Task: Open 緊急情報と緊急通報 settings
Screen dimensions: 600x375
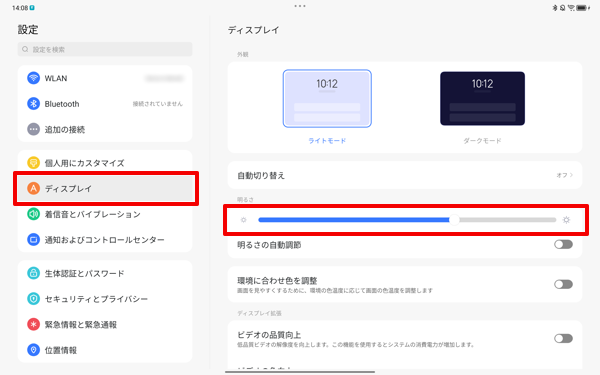Action: tap(105, 324)
